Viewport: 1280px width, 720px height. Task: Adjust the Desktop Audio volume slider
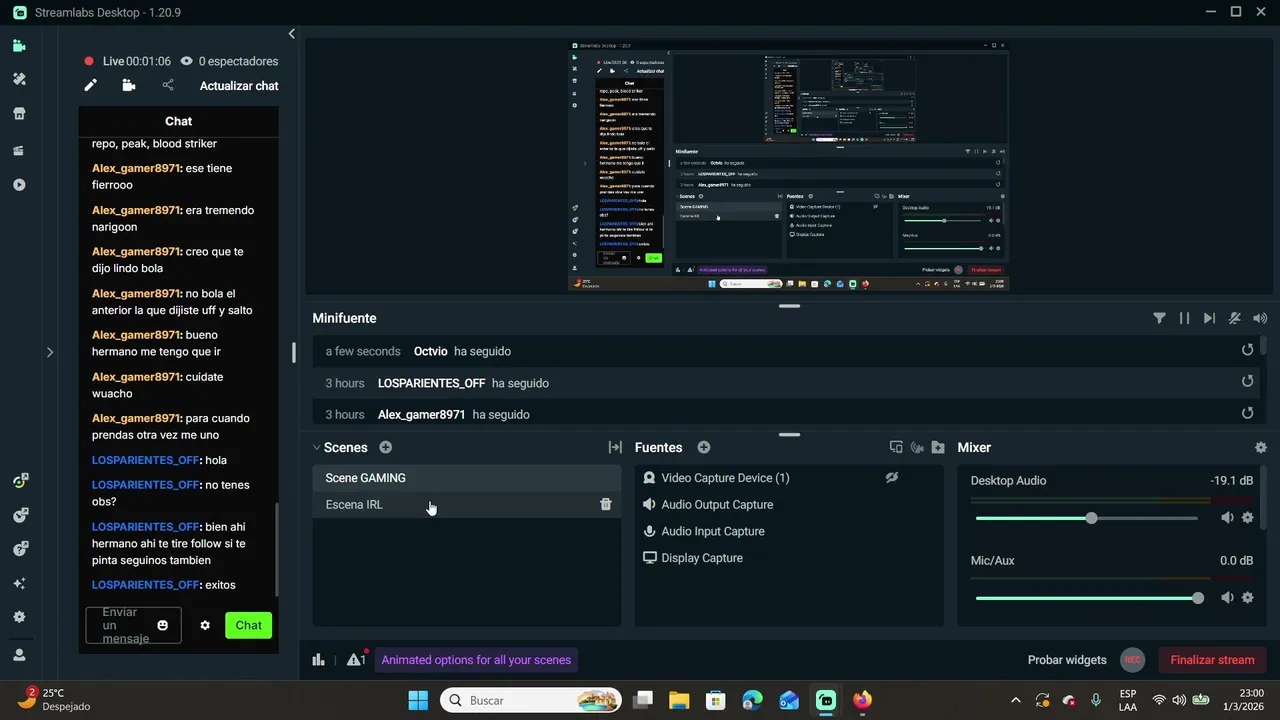point(1086,518)
